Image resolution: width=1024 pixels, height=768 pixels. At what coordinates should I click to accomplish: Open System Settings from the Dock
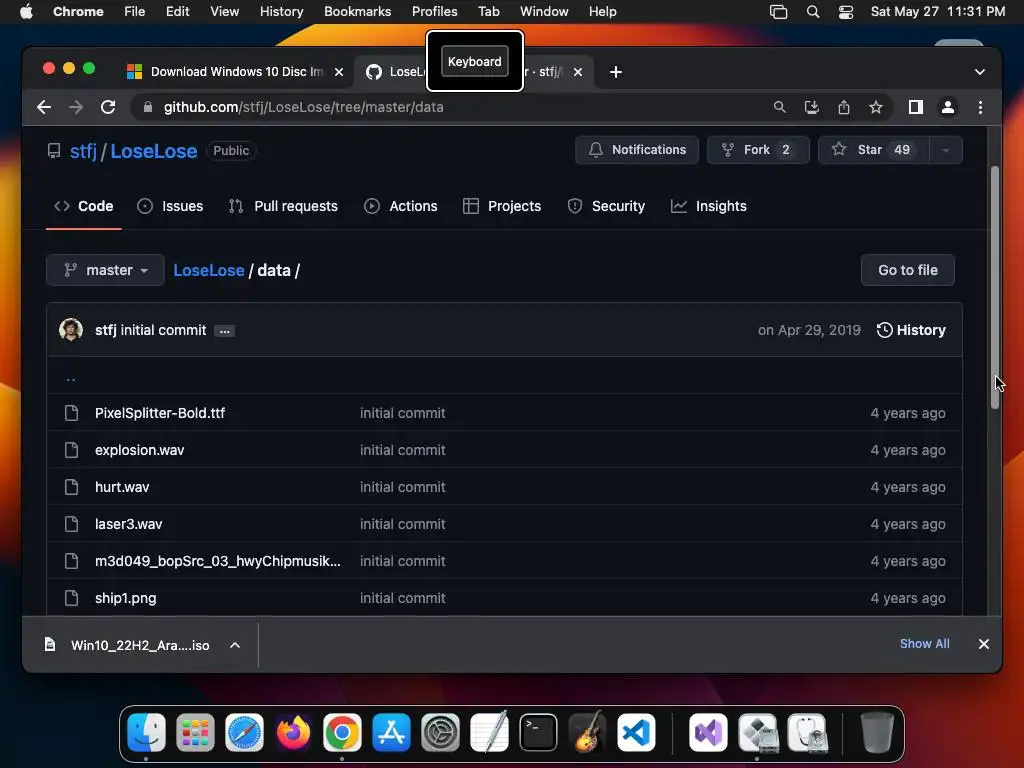[x=440, y=733]
